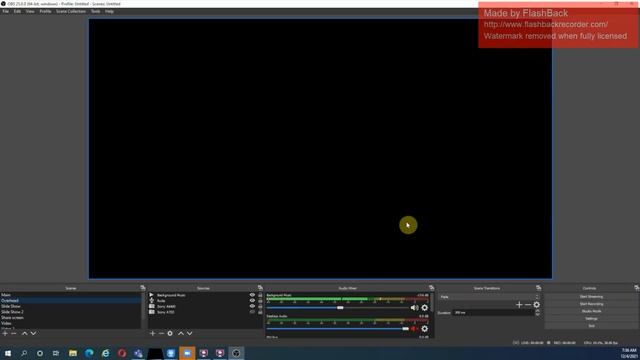
Task: Remove scene transition with minus
Action: [528, 304]
